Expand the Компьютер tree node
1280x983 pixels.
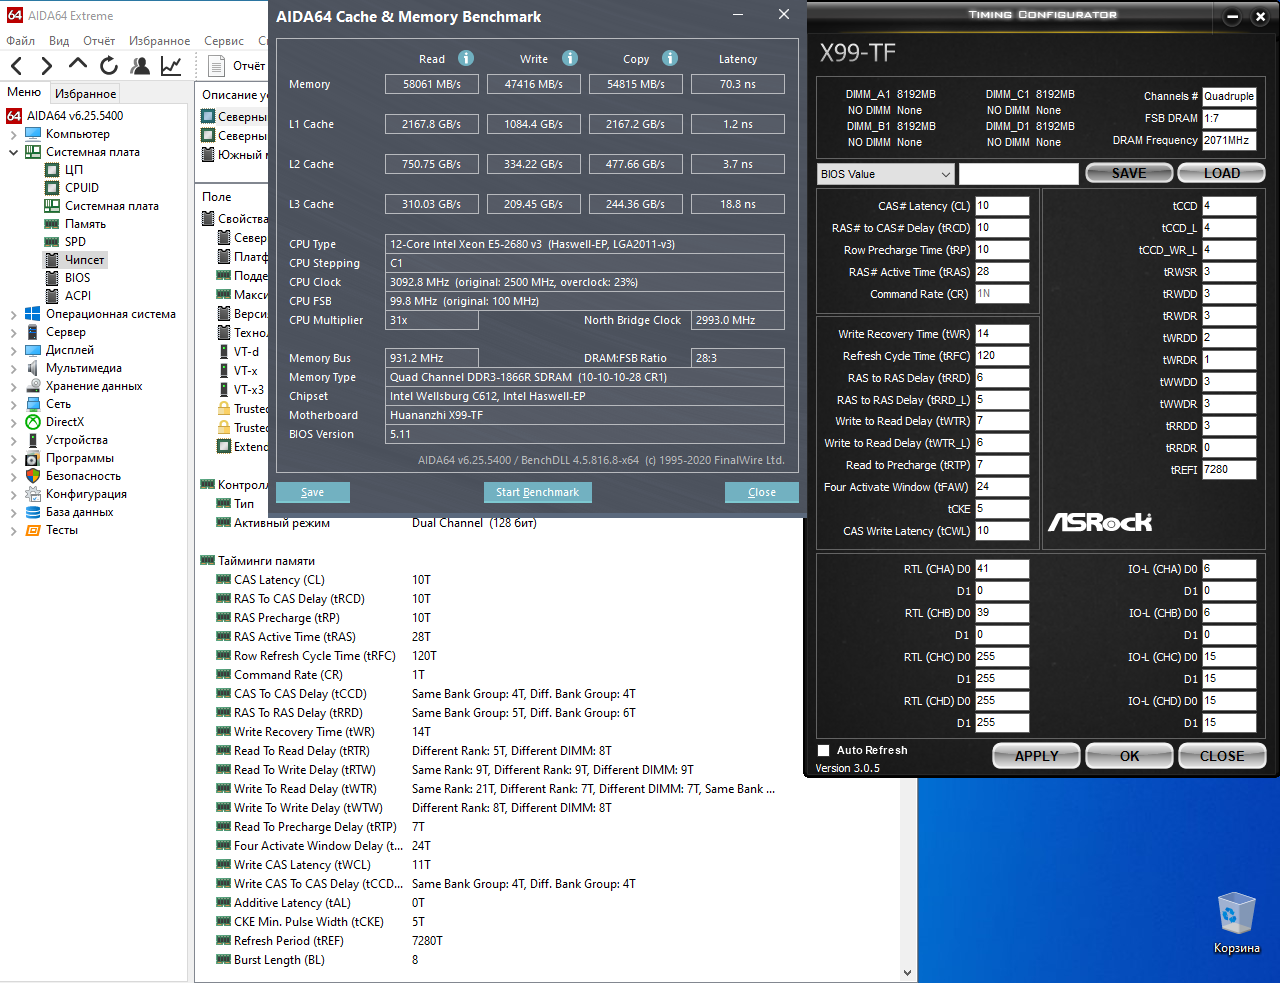[x=13, y=134]
